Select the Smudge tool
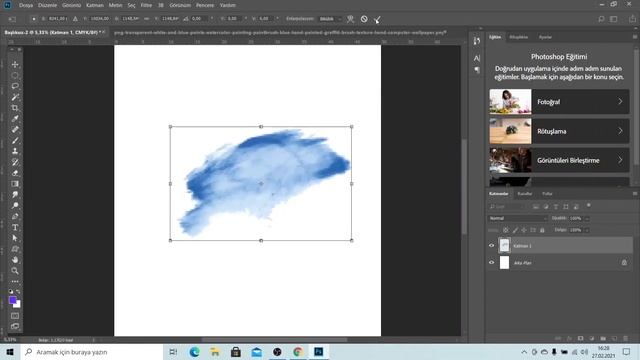Screen dimensions: 640x360 click(15, 195)
